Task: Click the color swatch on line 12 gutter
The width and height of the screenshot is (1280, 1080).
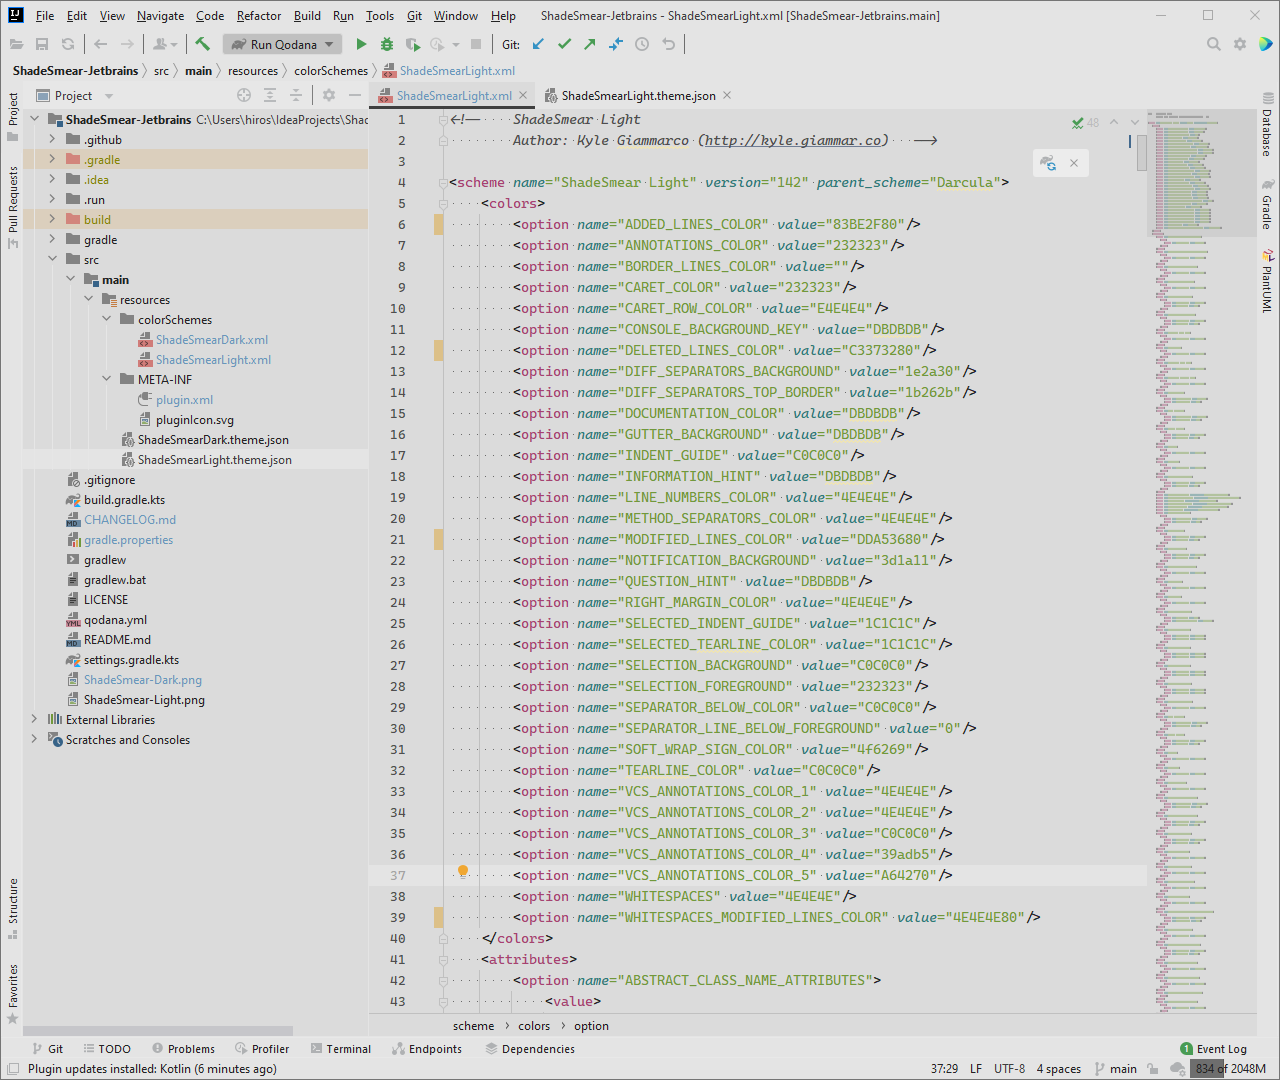Action: [x=438, y=350]
